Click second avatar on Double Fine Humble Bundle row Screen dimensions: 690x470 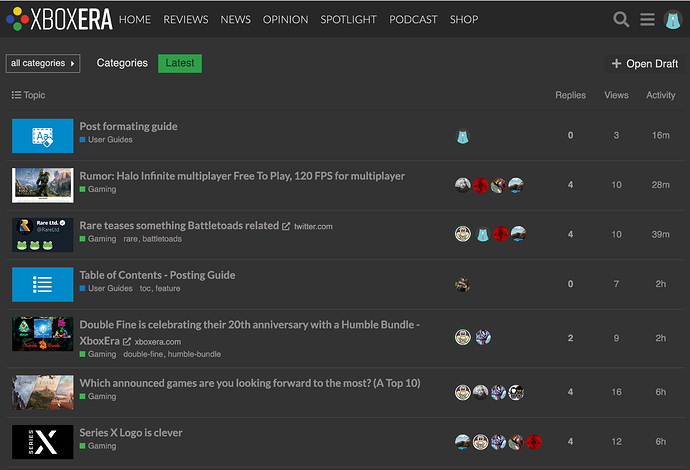tap(483, 338)
